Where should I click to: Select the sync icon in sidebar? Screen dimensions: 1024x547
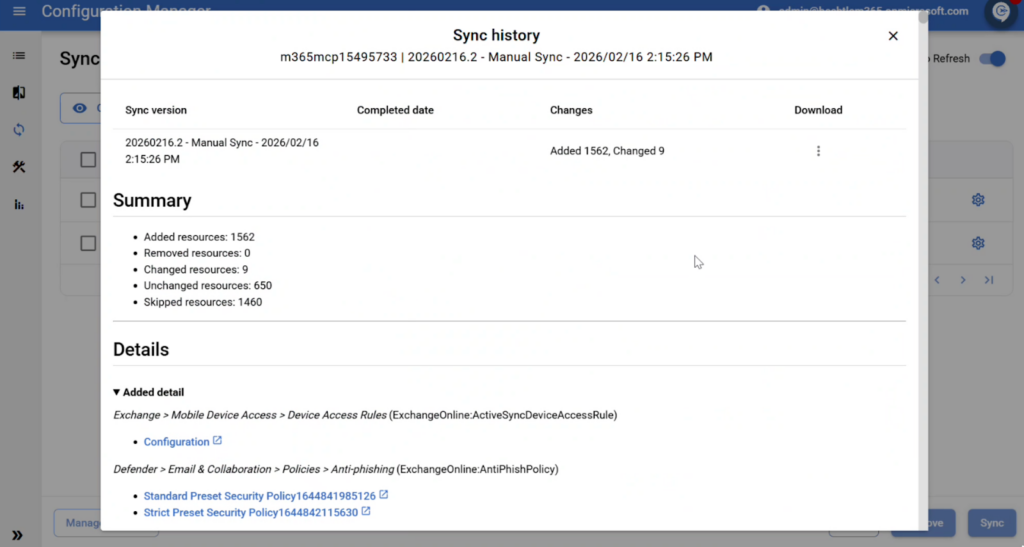coord(19,130)
